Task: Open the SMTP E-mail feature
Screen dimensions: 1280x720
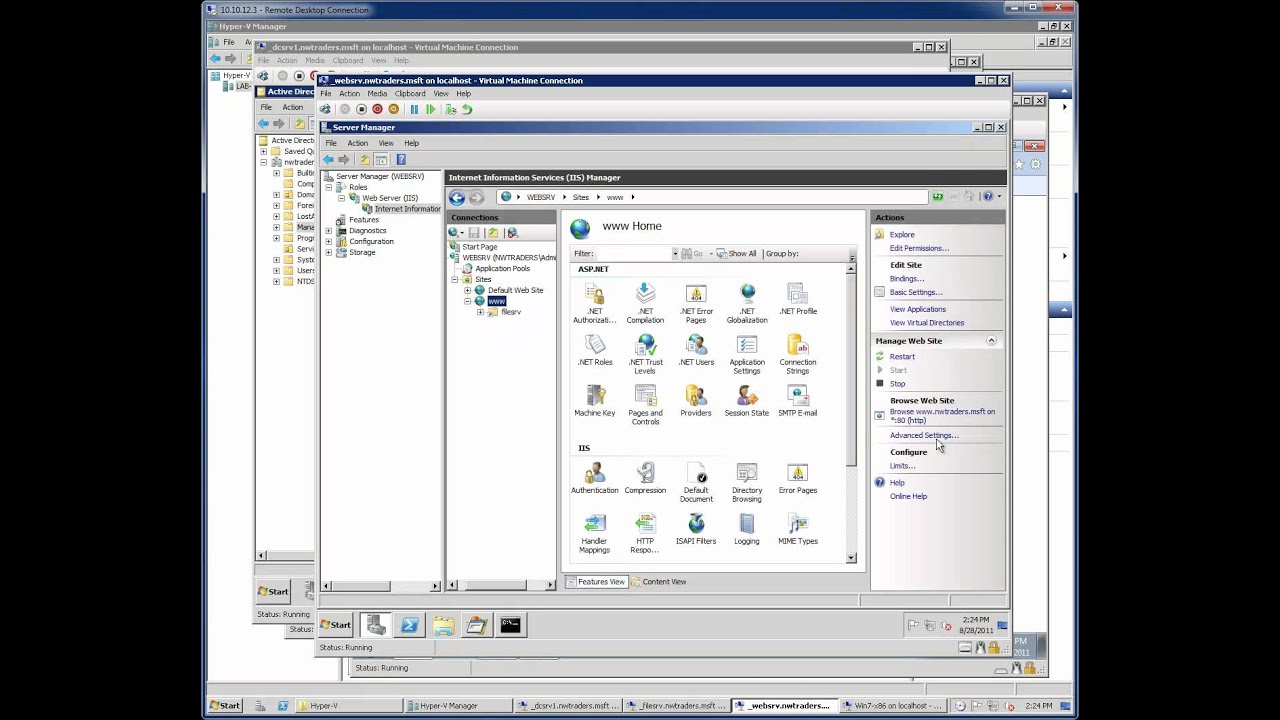Action: (798, 401)
